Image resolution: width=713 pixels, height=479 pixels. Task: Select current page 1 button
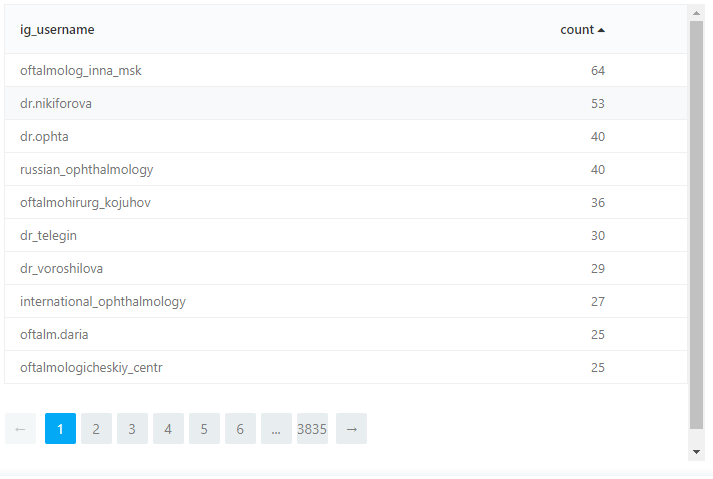click(60, 429)
